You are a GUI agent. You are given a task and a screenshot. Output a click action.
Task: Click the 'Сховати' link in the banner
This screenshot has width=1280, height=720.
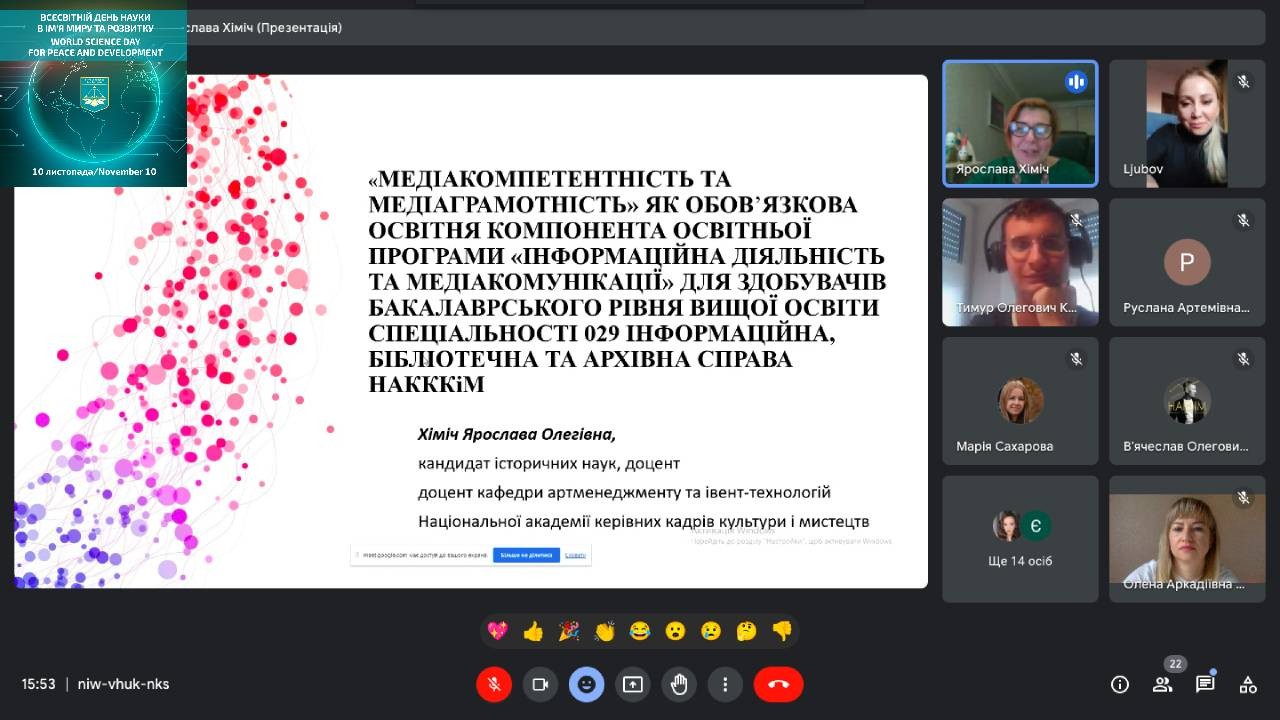click(577, 553)
